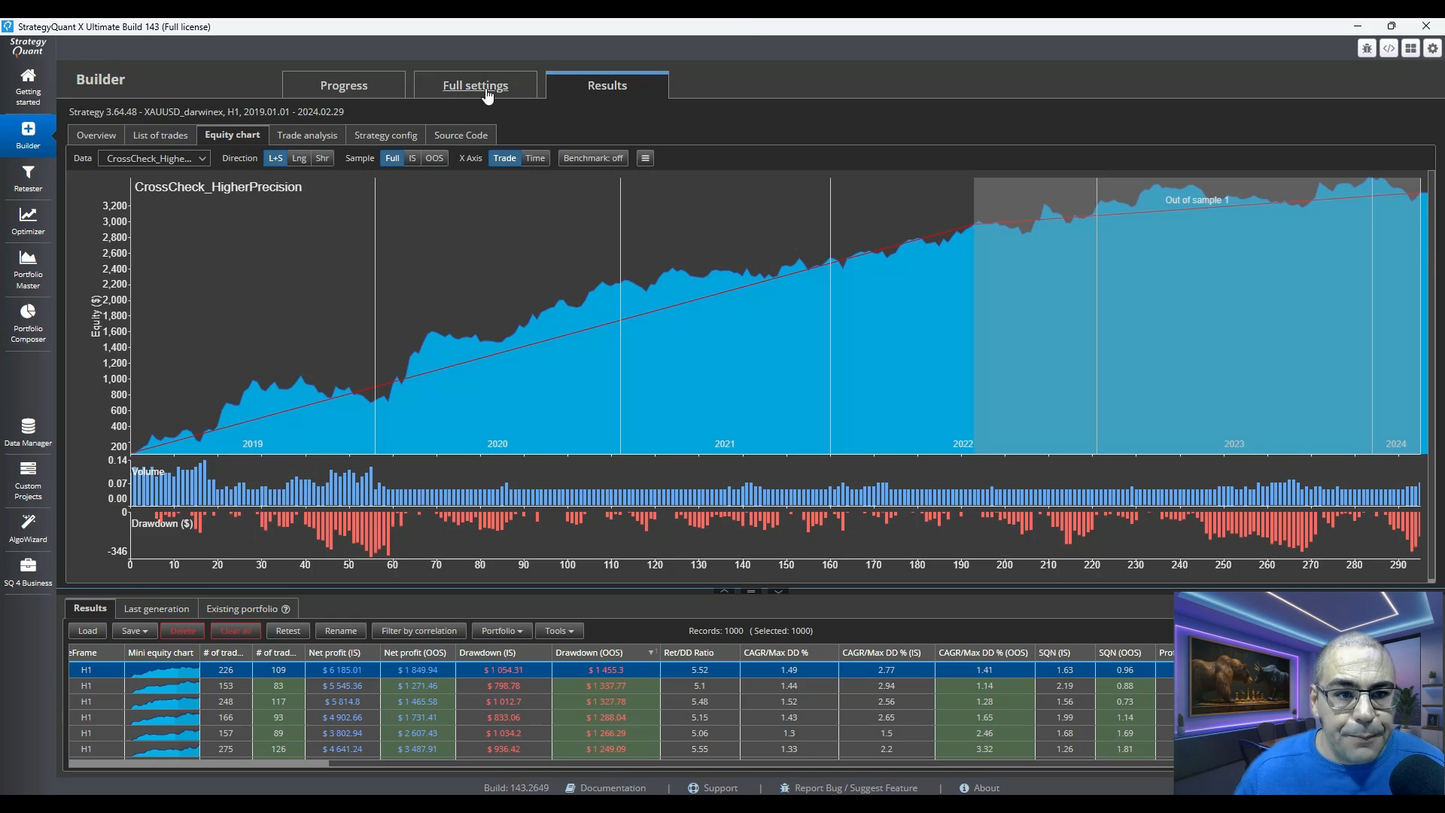Sort by the SQN (OOS) column header
The height and width of the screenshot is (813, 1445).
[1124, 653]
